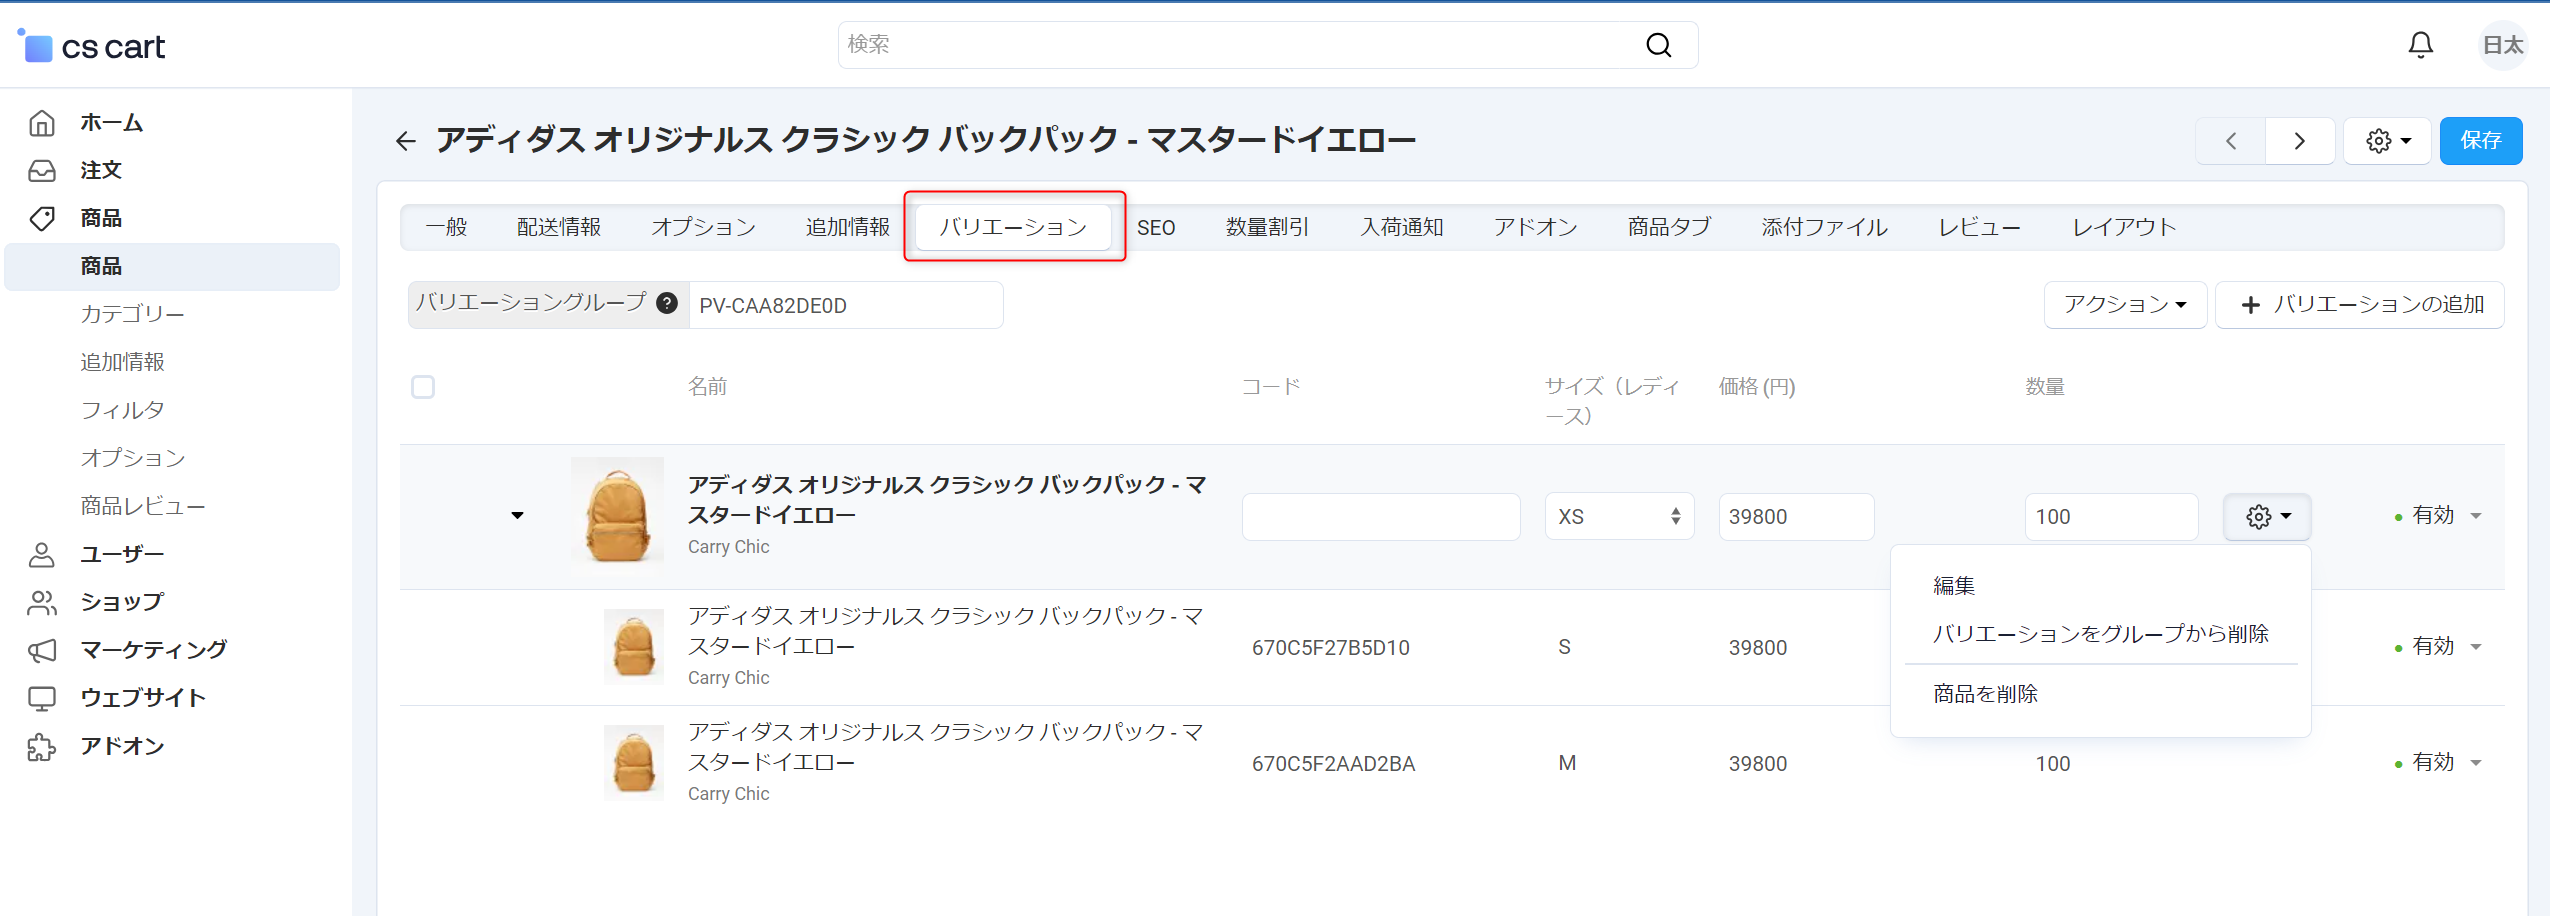Choose バリエーションをグループから削除 in the menu

point(2100,634)
